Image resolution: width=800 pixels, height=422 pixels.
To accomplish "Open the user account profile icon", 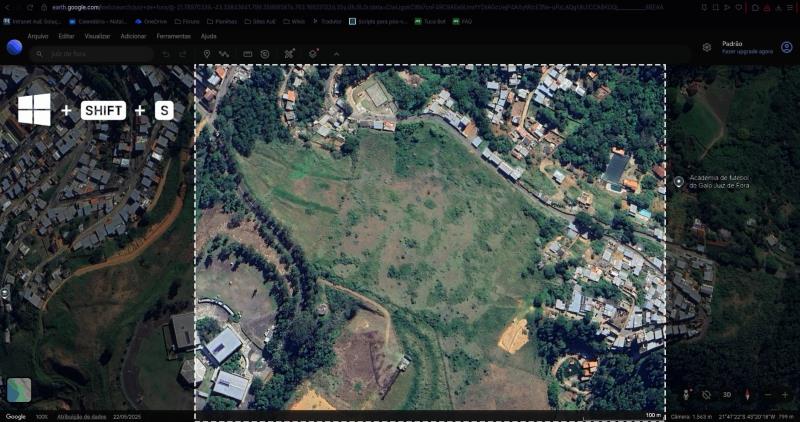I will click(786, 47).
